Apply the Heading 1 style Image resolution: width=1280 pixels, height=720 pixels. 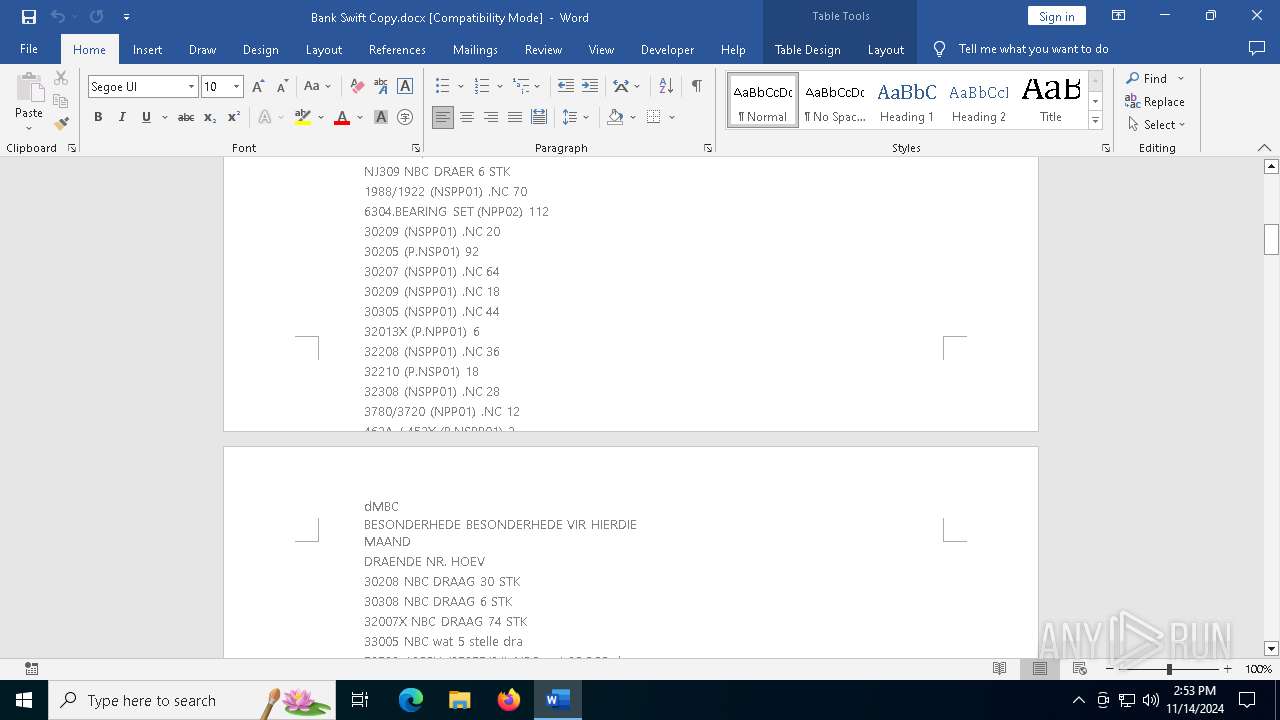tap(907, 100)
